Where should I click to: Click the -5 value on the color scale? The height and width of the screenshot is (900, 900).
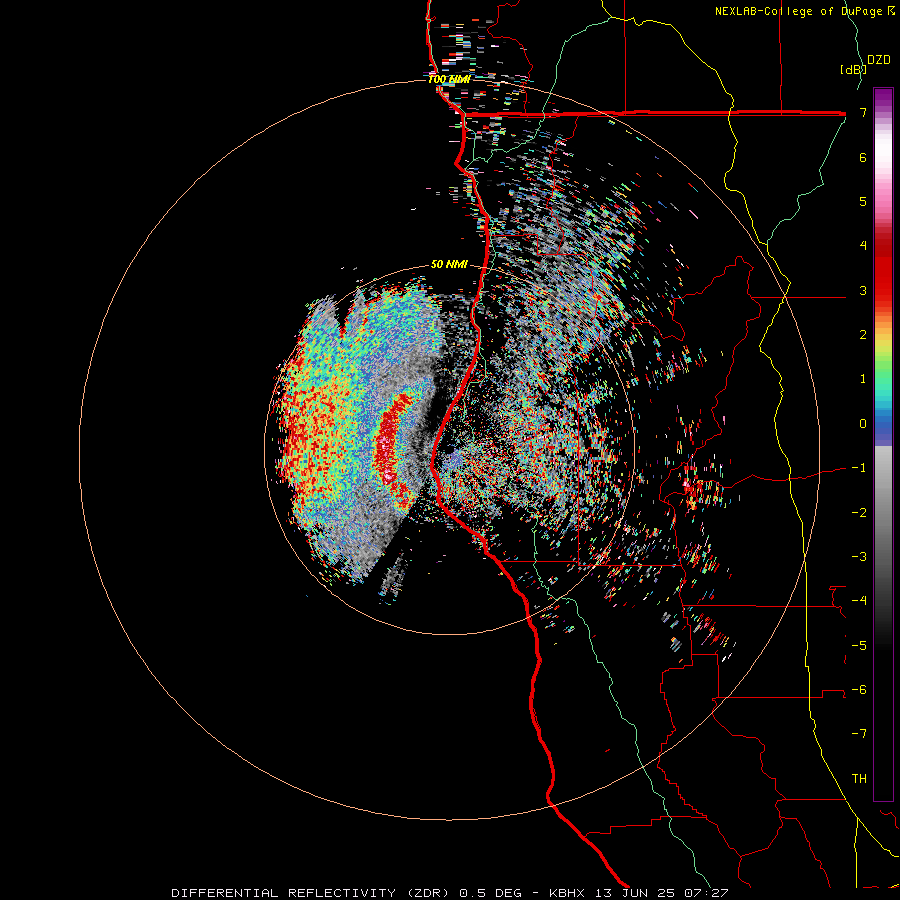(x=859, y=645)
